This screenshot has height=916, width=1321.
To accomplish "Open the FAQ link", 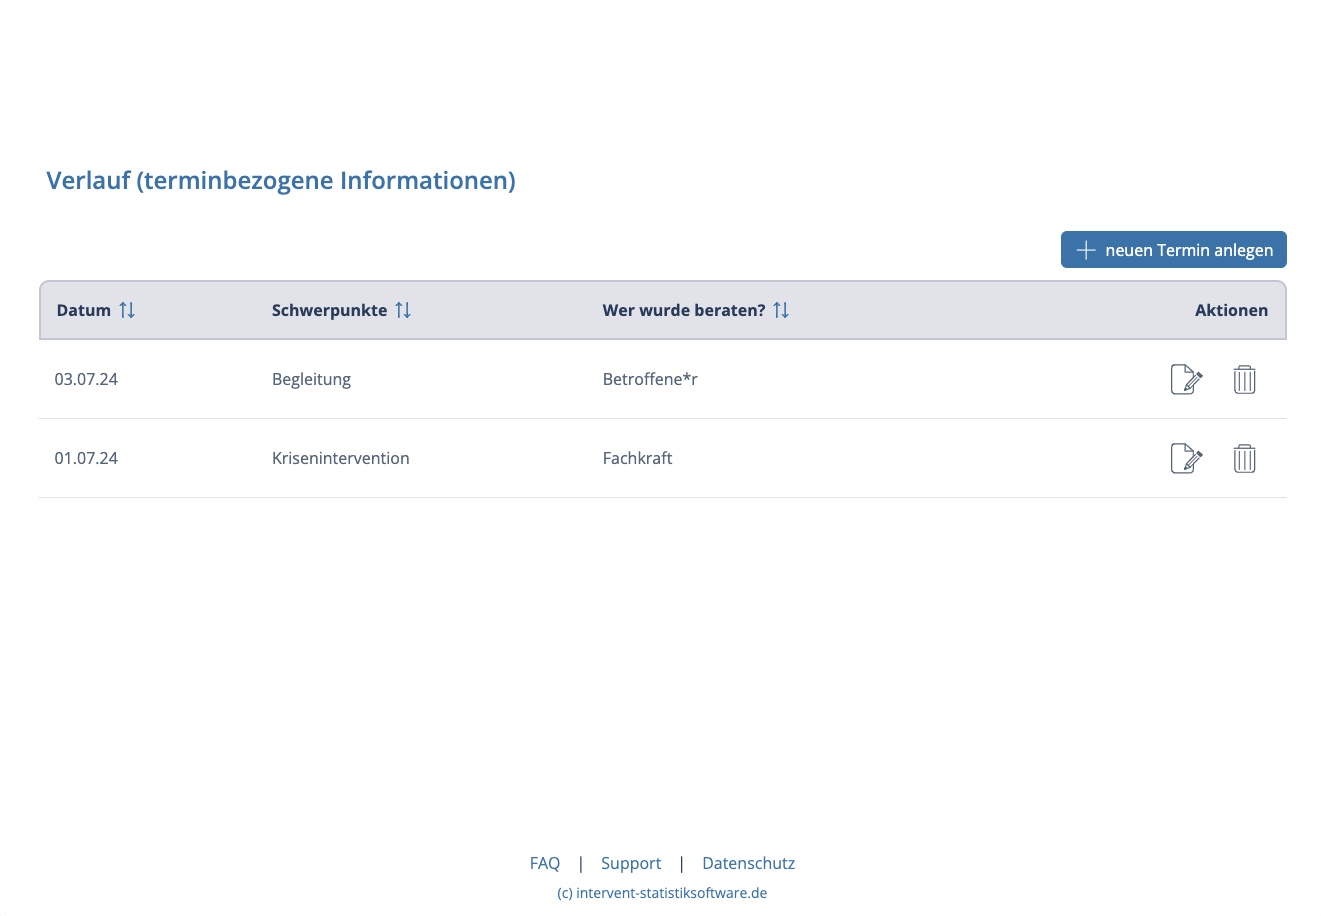I will (x=545, y=863).
